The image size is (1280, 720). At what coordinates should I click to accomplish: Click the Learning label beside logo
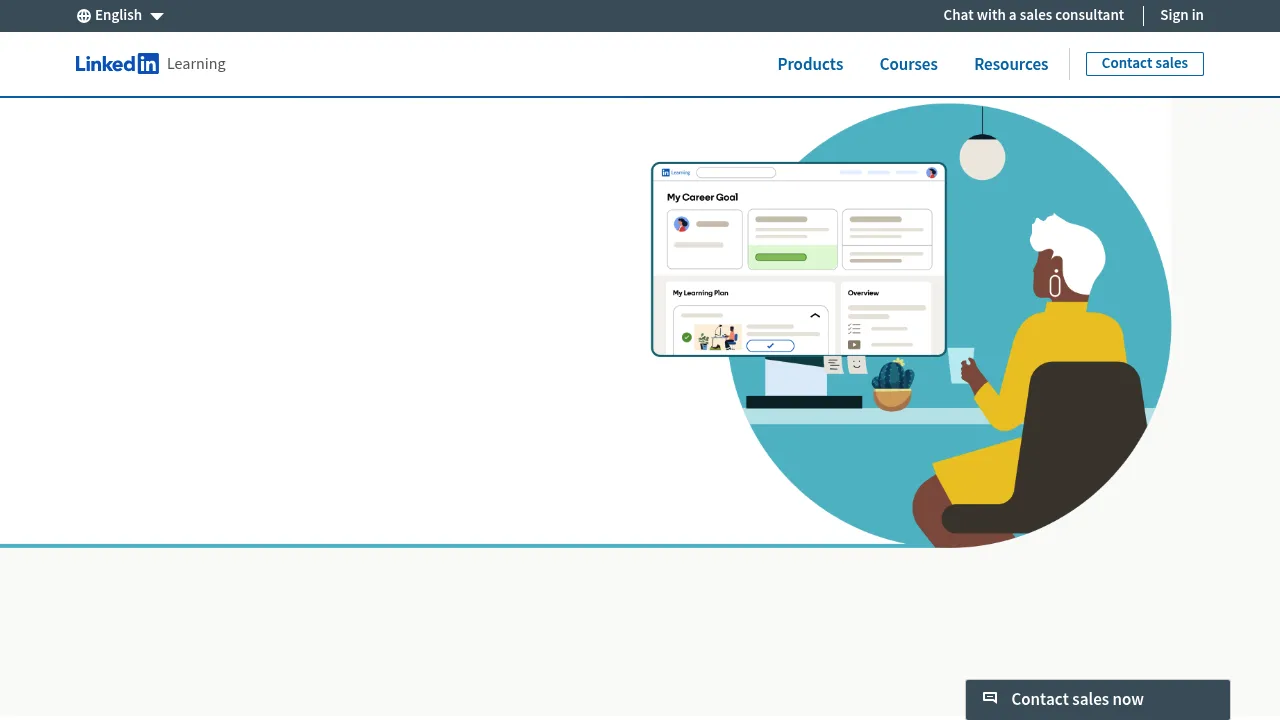click(196, 64)
